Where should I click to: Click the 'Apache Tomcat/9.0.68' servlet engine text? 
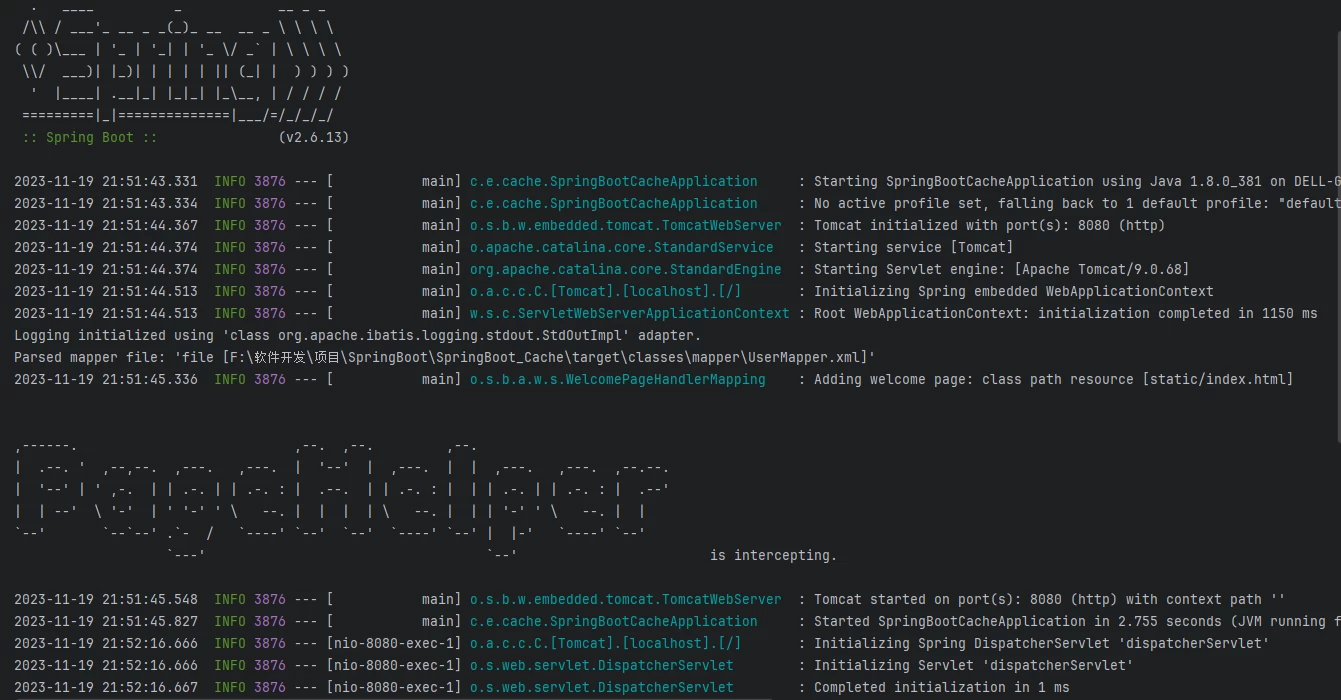coord(1101,269)
